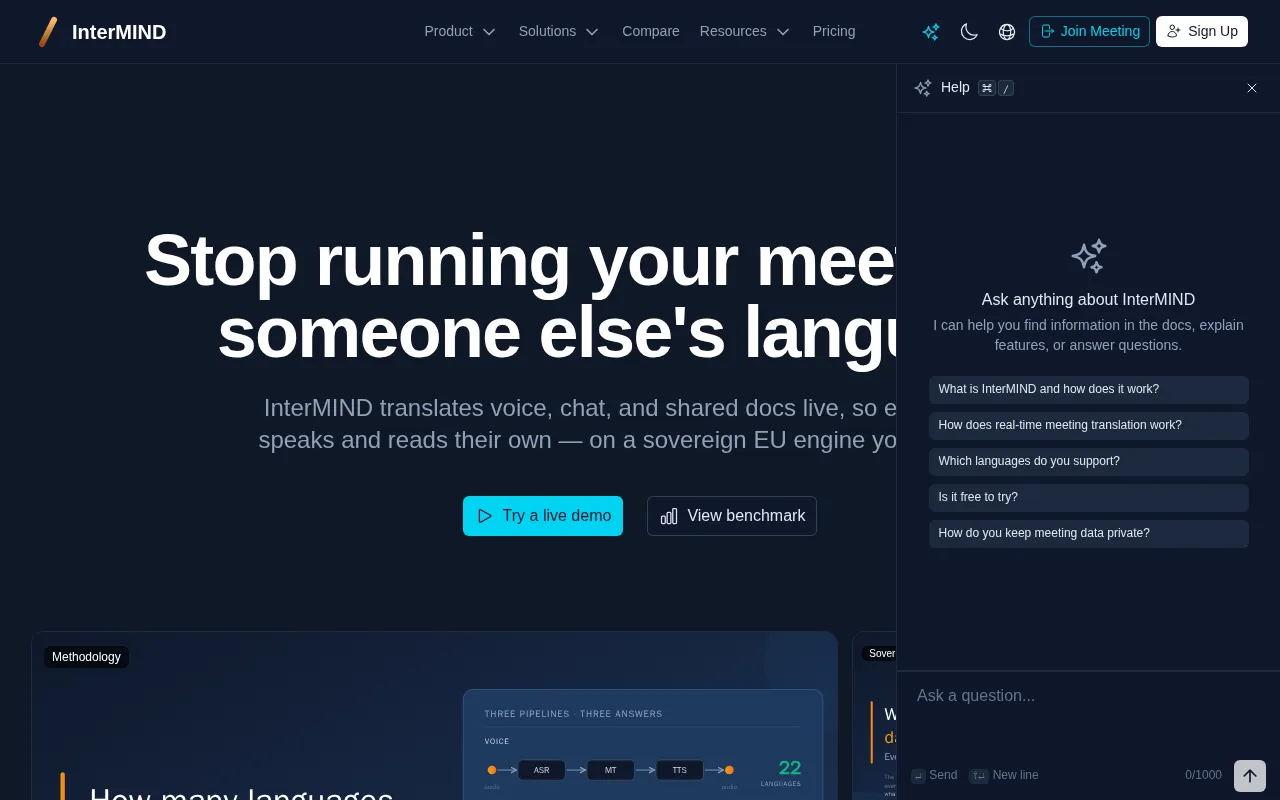The image size is (1280, 800).
Task: Click the Try a live demo button
Action: (543, 516)
